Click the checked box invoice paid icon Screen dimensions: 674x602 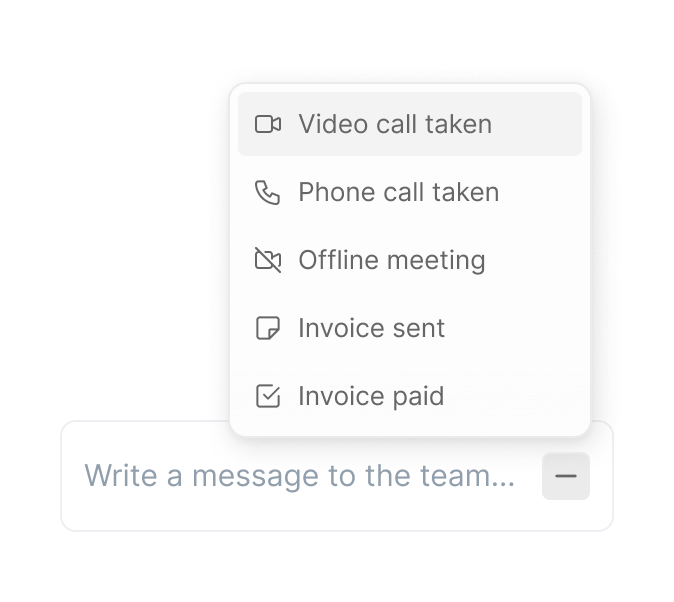pos(268,396)
